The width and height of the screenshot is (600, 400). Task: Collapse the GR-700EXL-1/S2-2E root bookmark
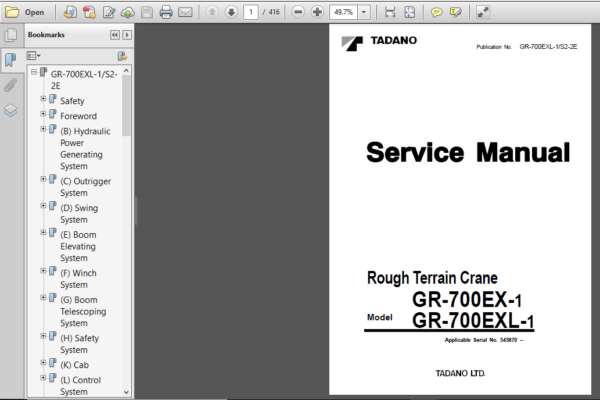pyautogui.click(x=34, y=72)
